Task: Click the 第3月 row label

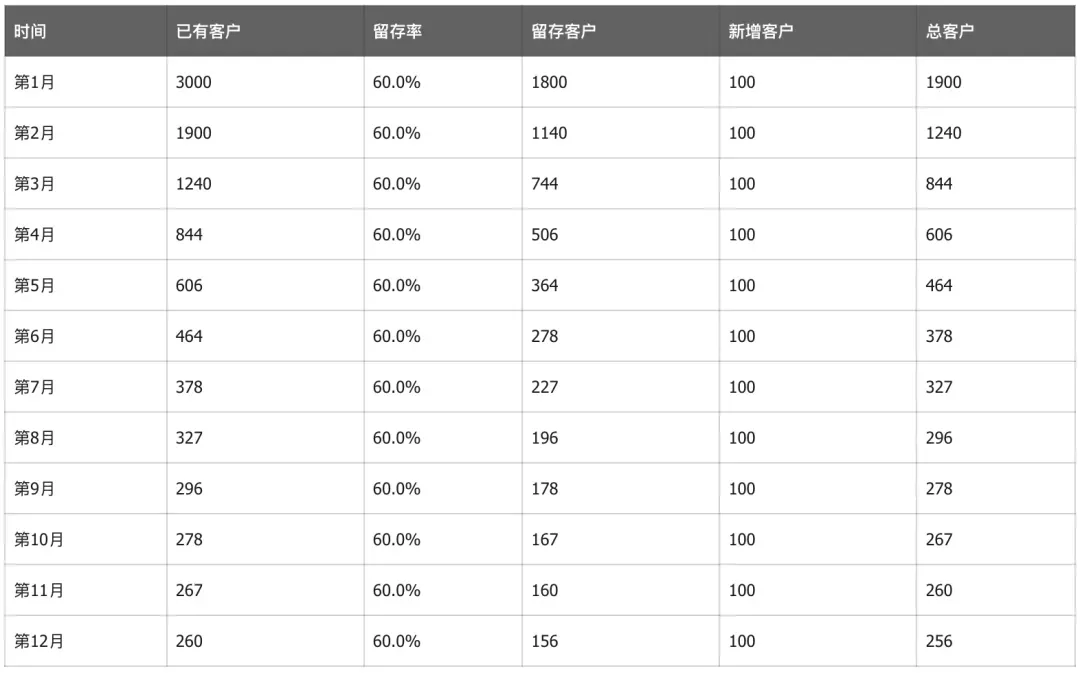Action: point(34,184)
